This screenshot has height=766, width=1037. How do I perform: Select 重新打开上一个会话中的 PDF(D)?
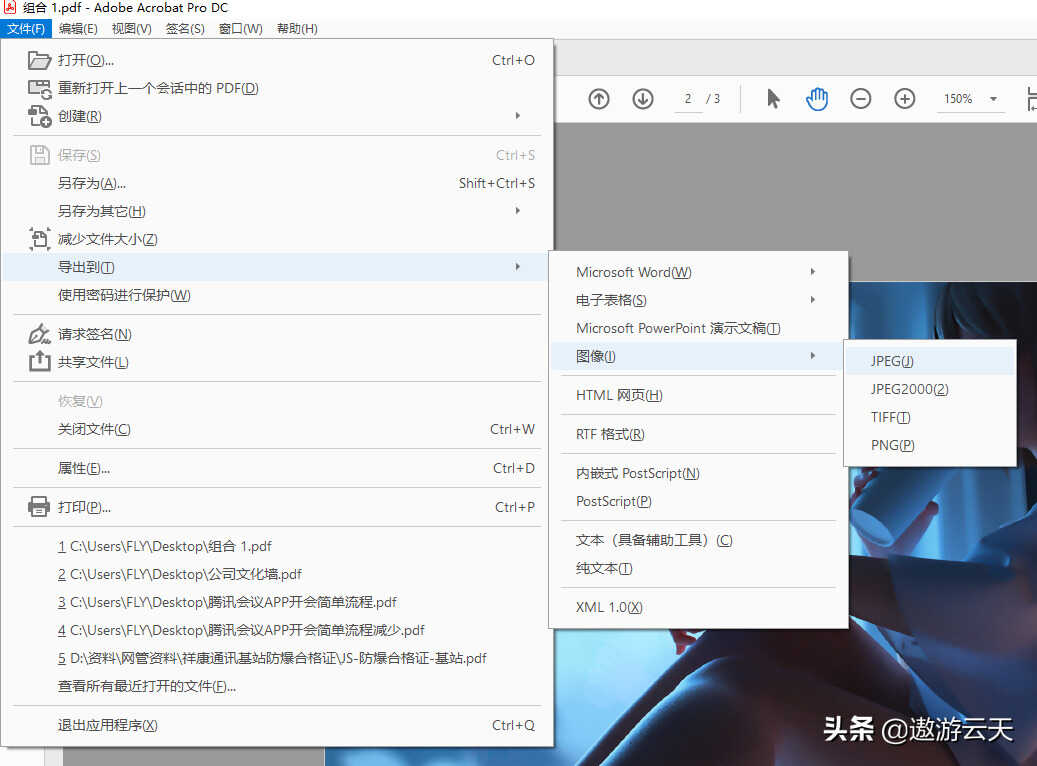(276, 88)
